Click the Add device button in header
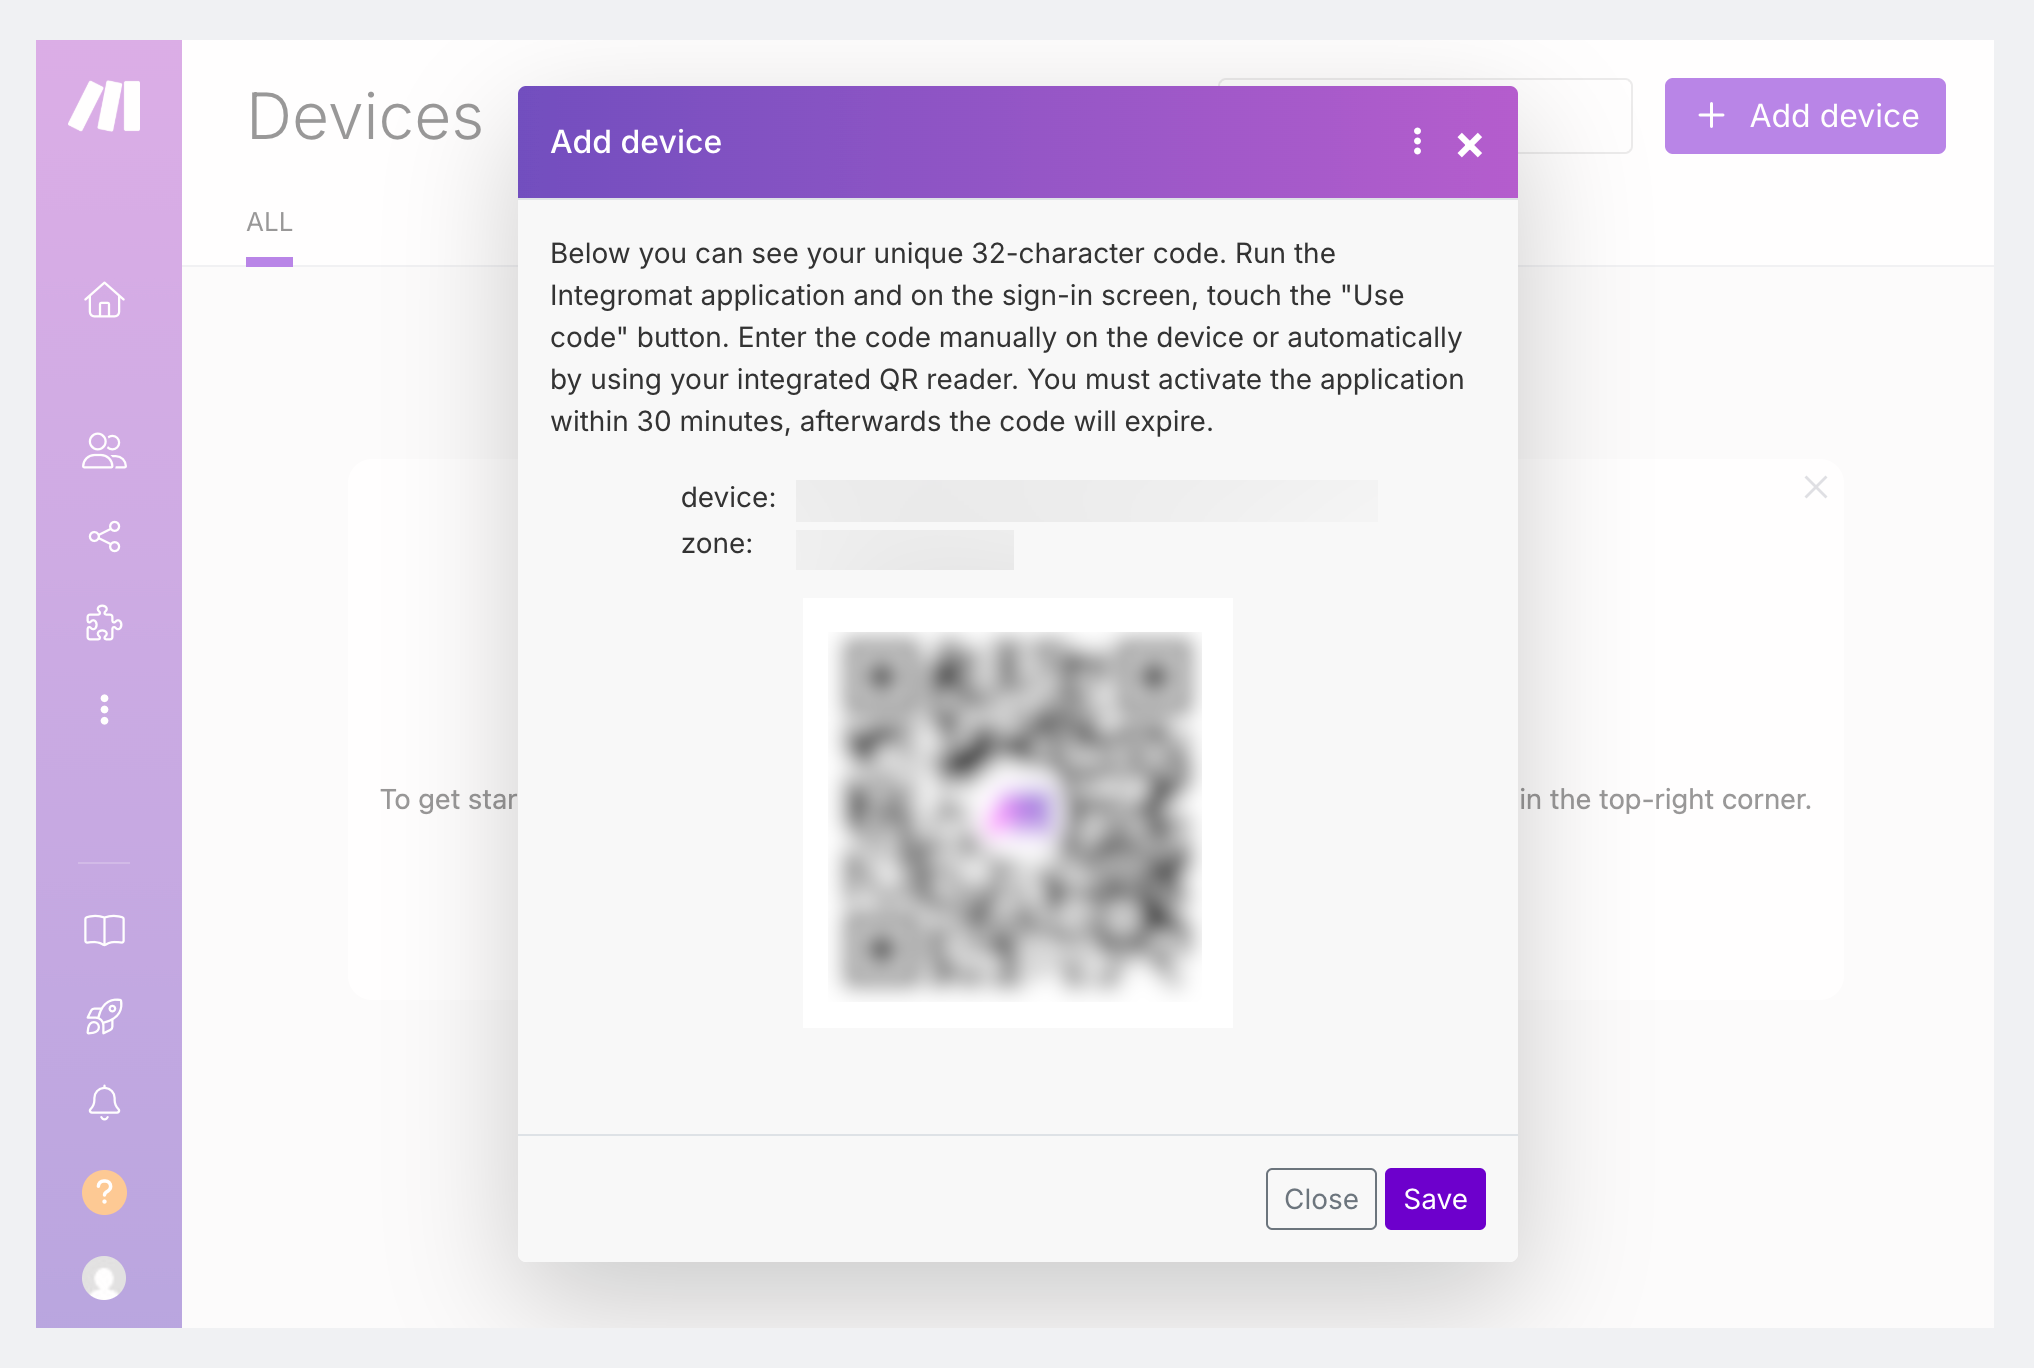Viewport: 2034px width, 1368px height. (x=1805, y=116)
